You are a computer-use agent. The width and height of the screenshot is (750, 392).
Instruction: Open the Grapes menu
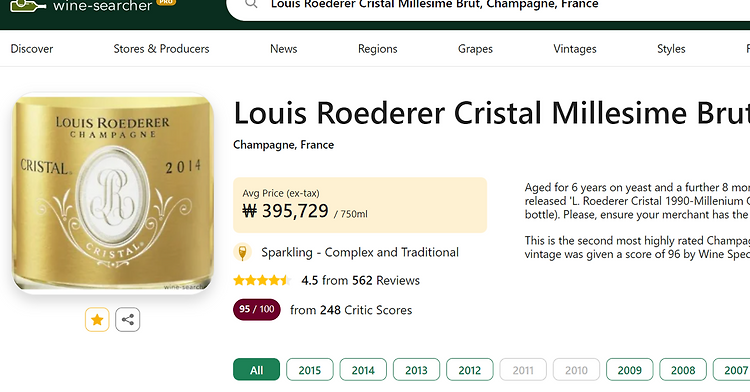(475, 49)
